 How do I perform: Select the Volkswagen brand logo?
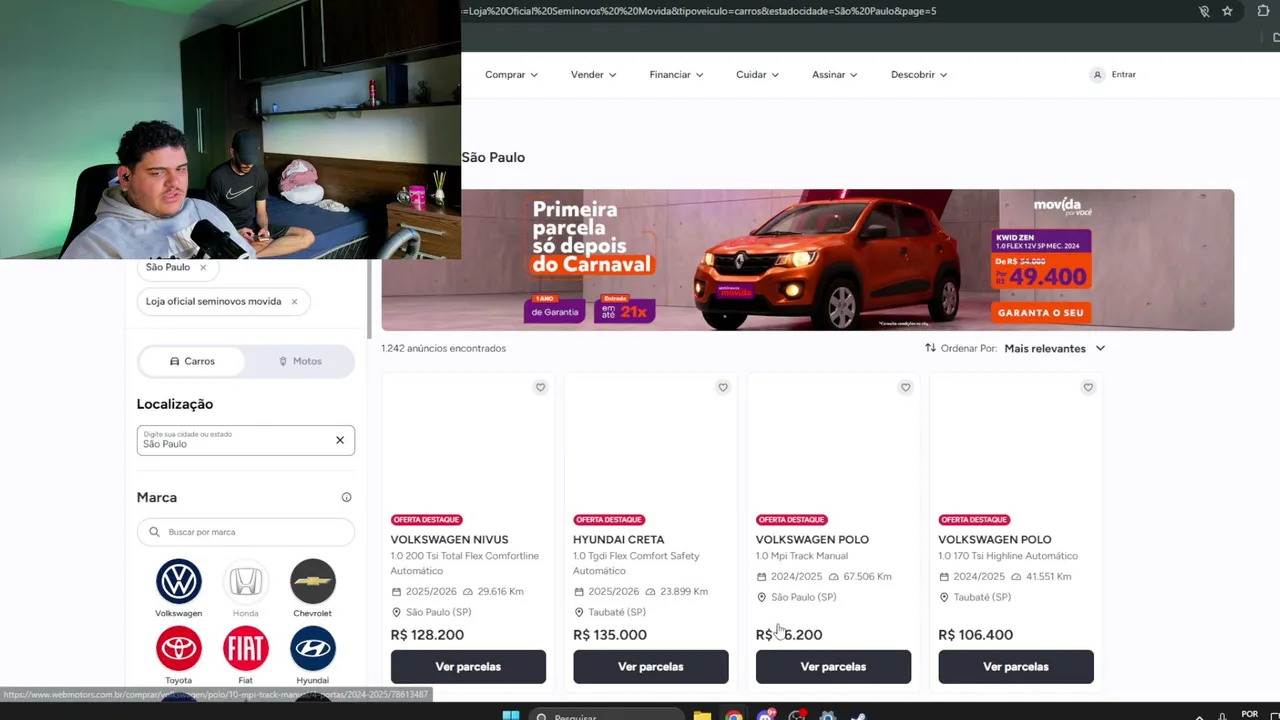(x=178, y=581)
